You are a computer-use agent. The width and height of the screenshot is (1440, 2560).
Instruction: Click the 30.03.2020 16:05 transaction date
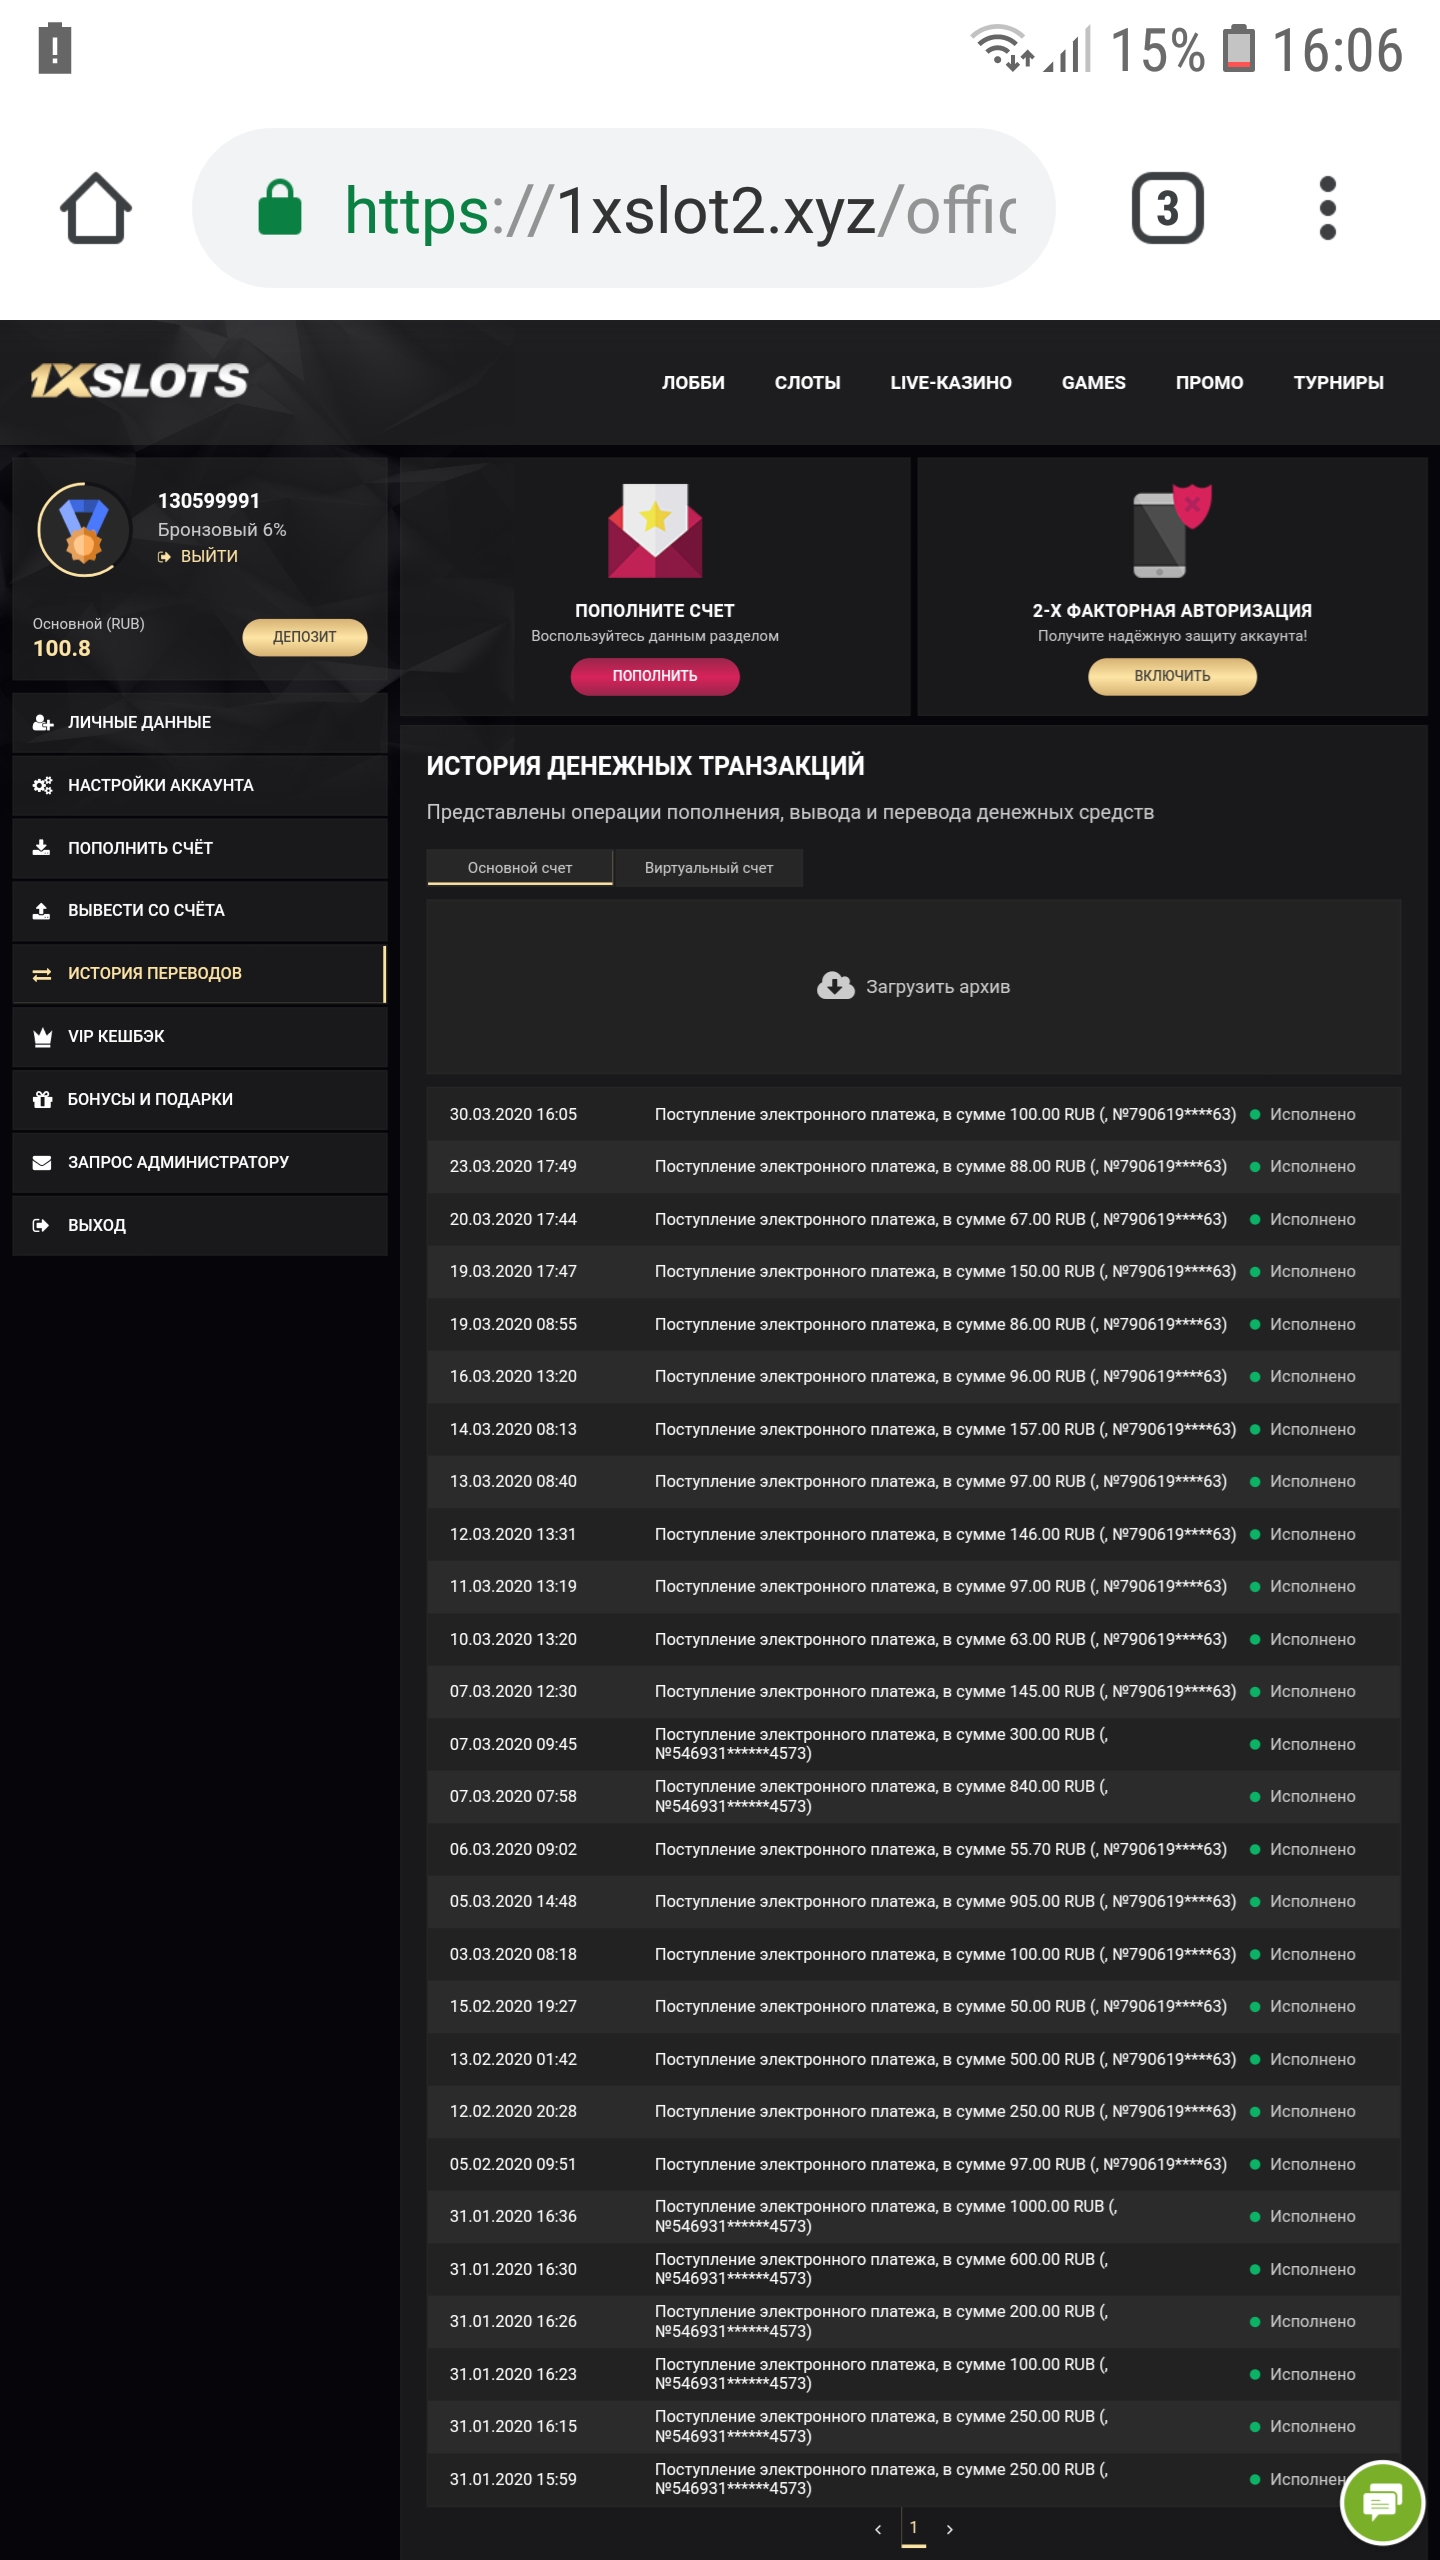(513, 1115)
